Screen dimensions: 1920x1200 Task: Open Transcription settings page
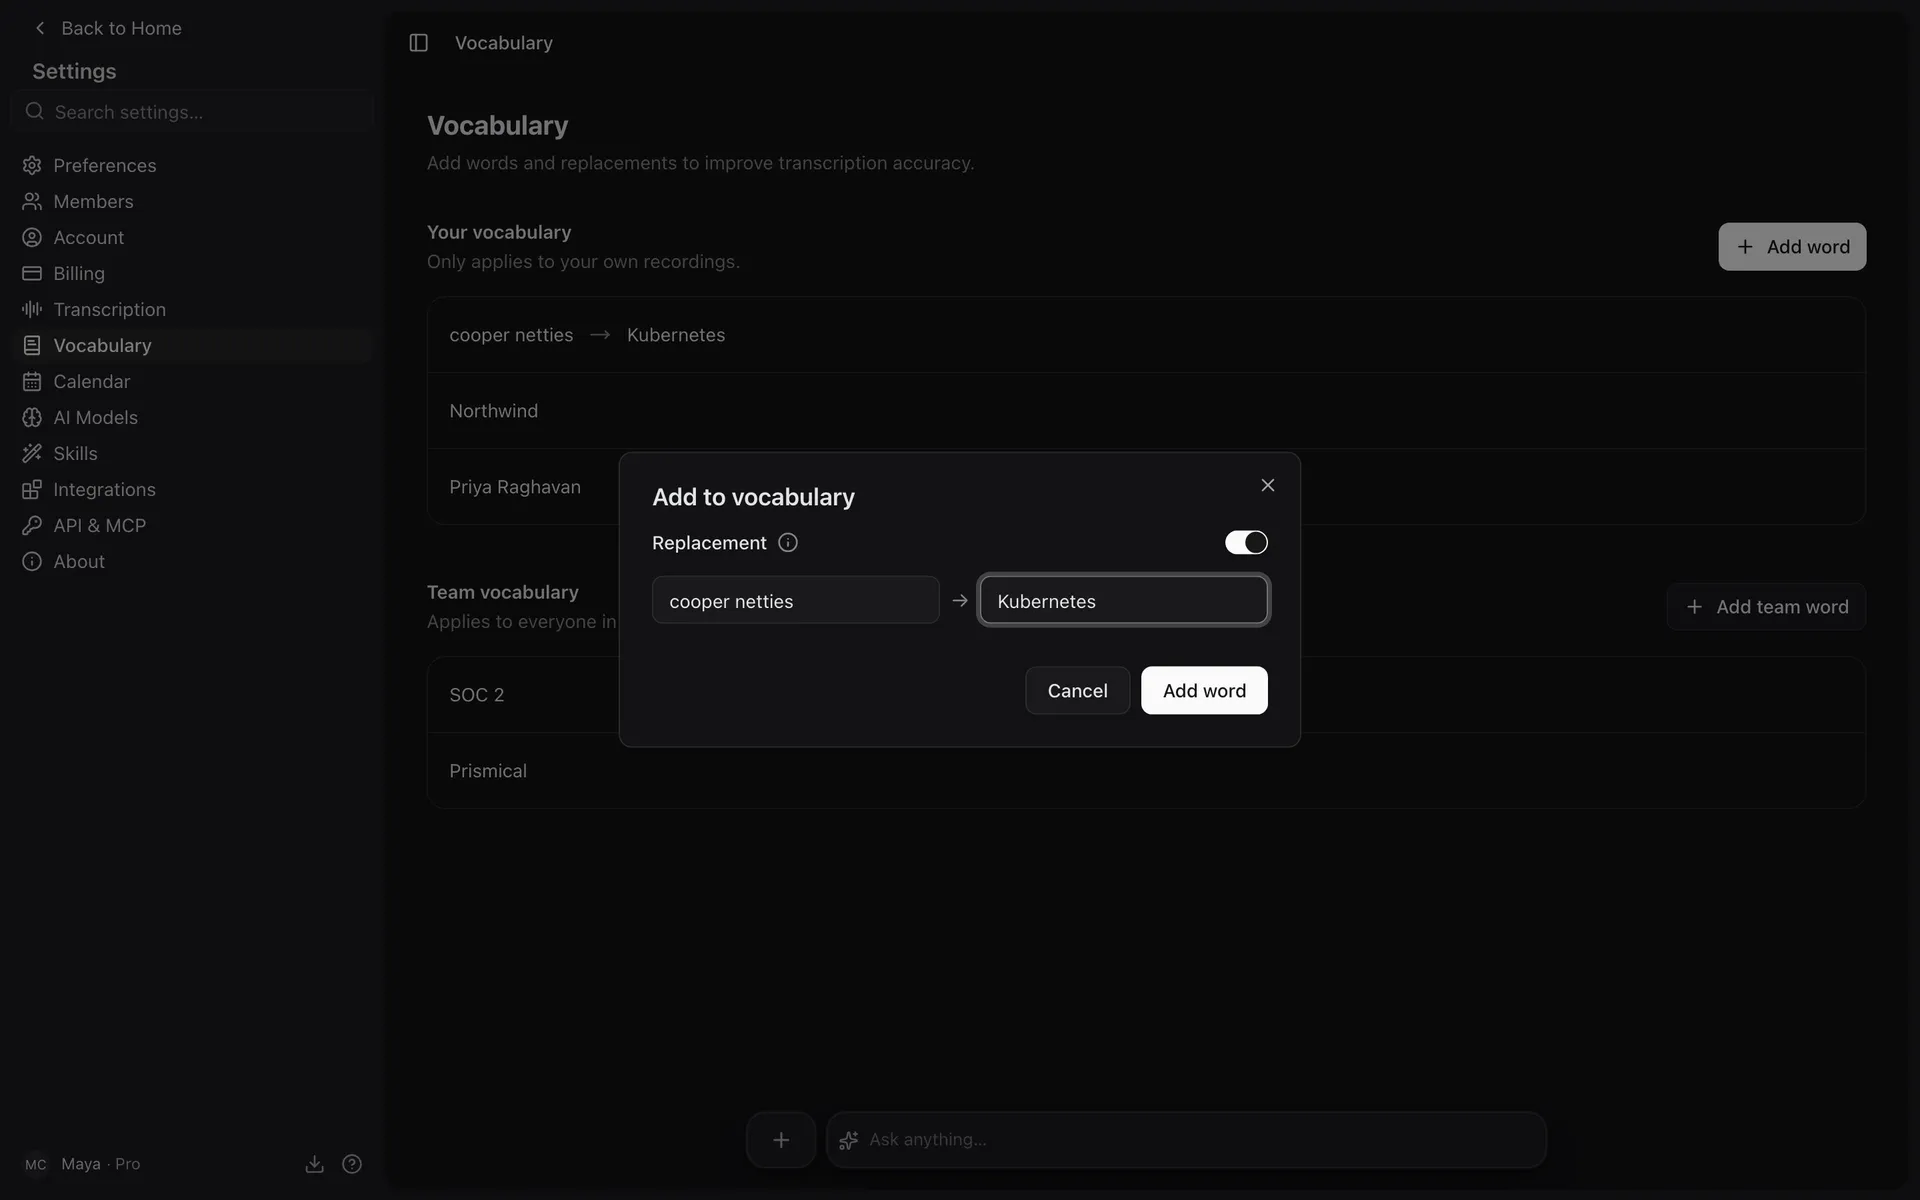coord(193,309)
